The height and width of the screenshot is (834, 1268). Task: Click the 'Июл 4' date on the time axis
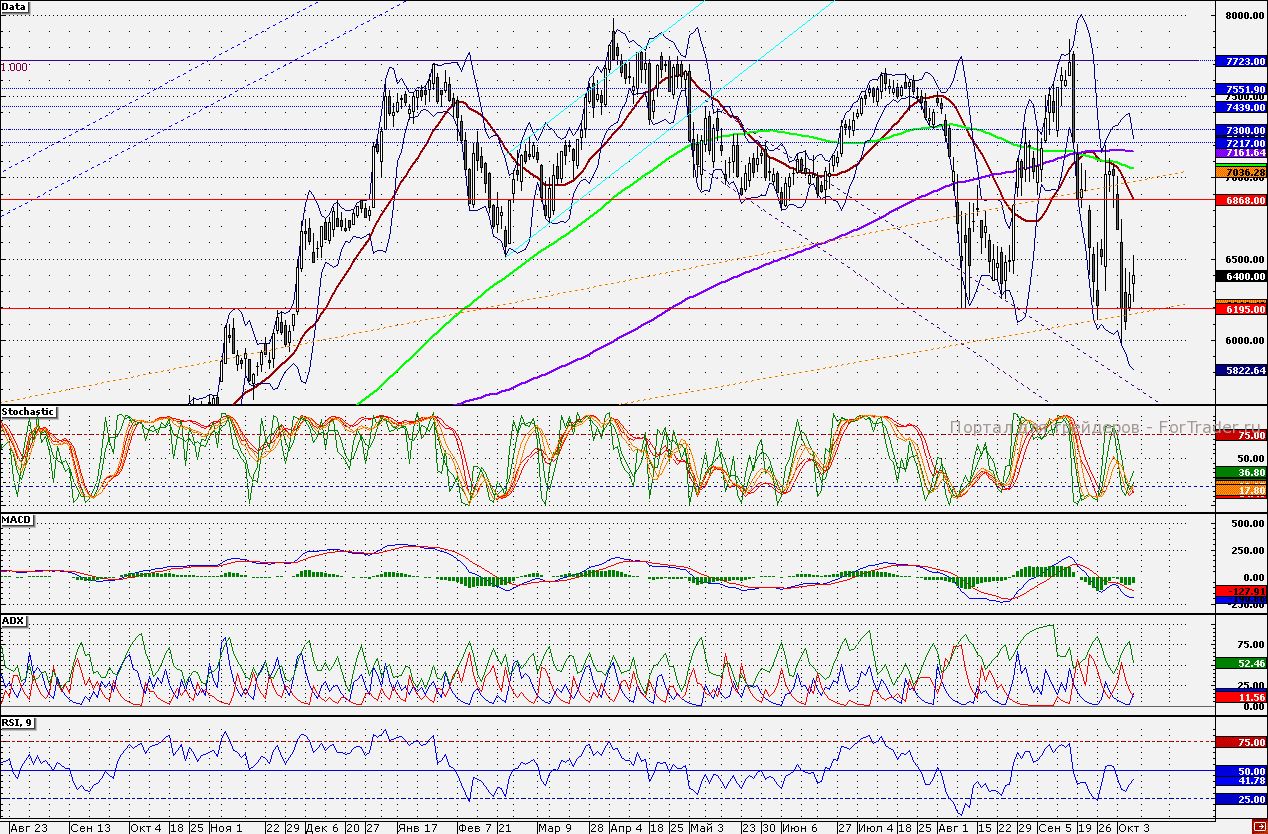pyautogui.click(x=878, y=828)
